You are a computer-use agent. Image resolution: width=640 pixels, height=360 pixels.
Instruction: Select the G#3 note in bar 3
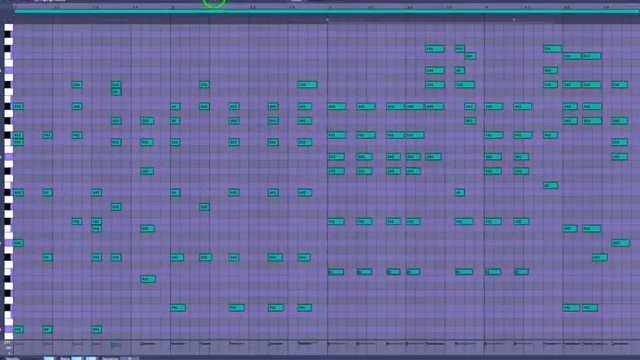(x=469, y=121)
